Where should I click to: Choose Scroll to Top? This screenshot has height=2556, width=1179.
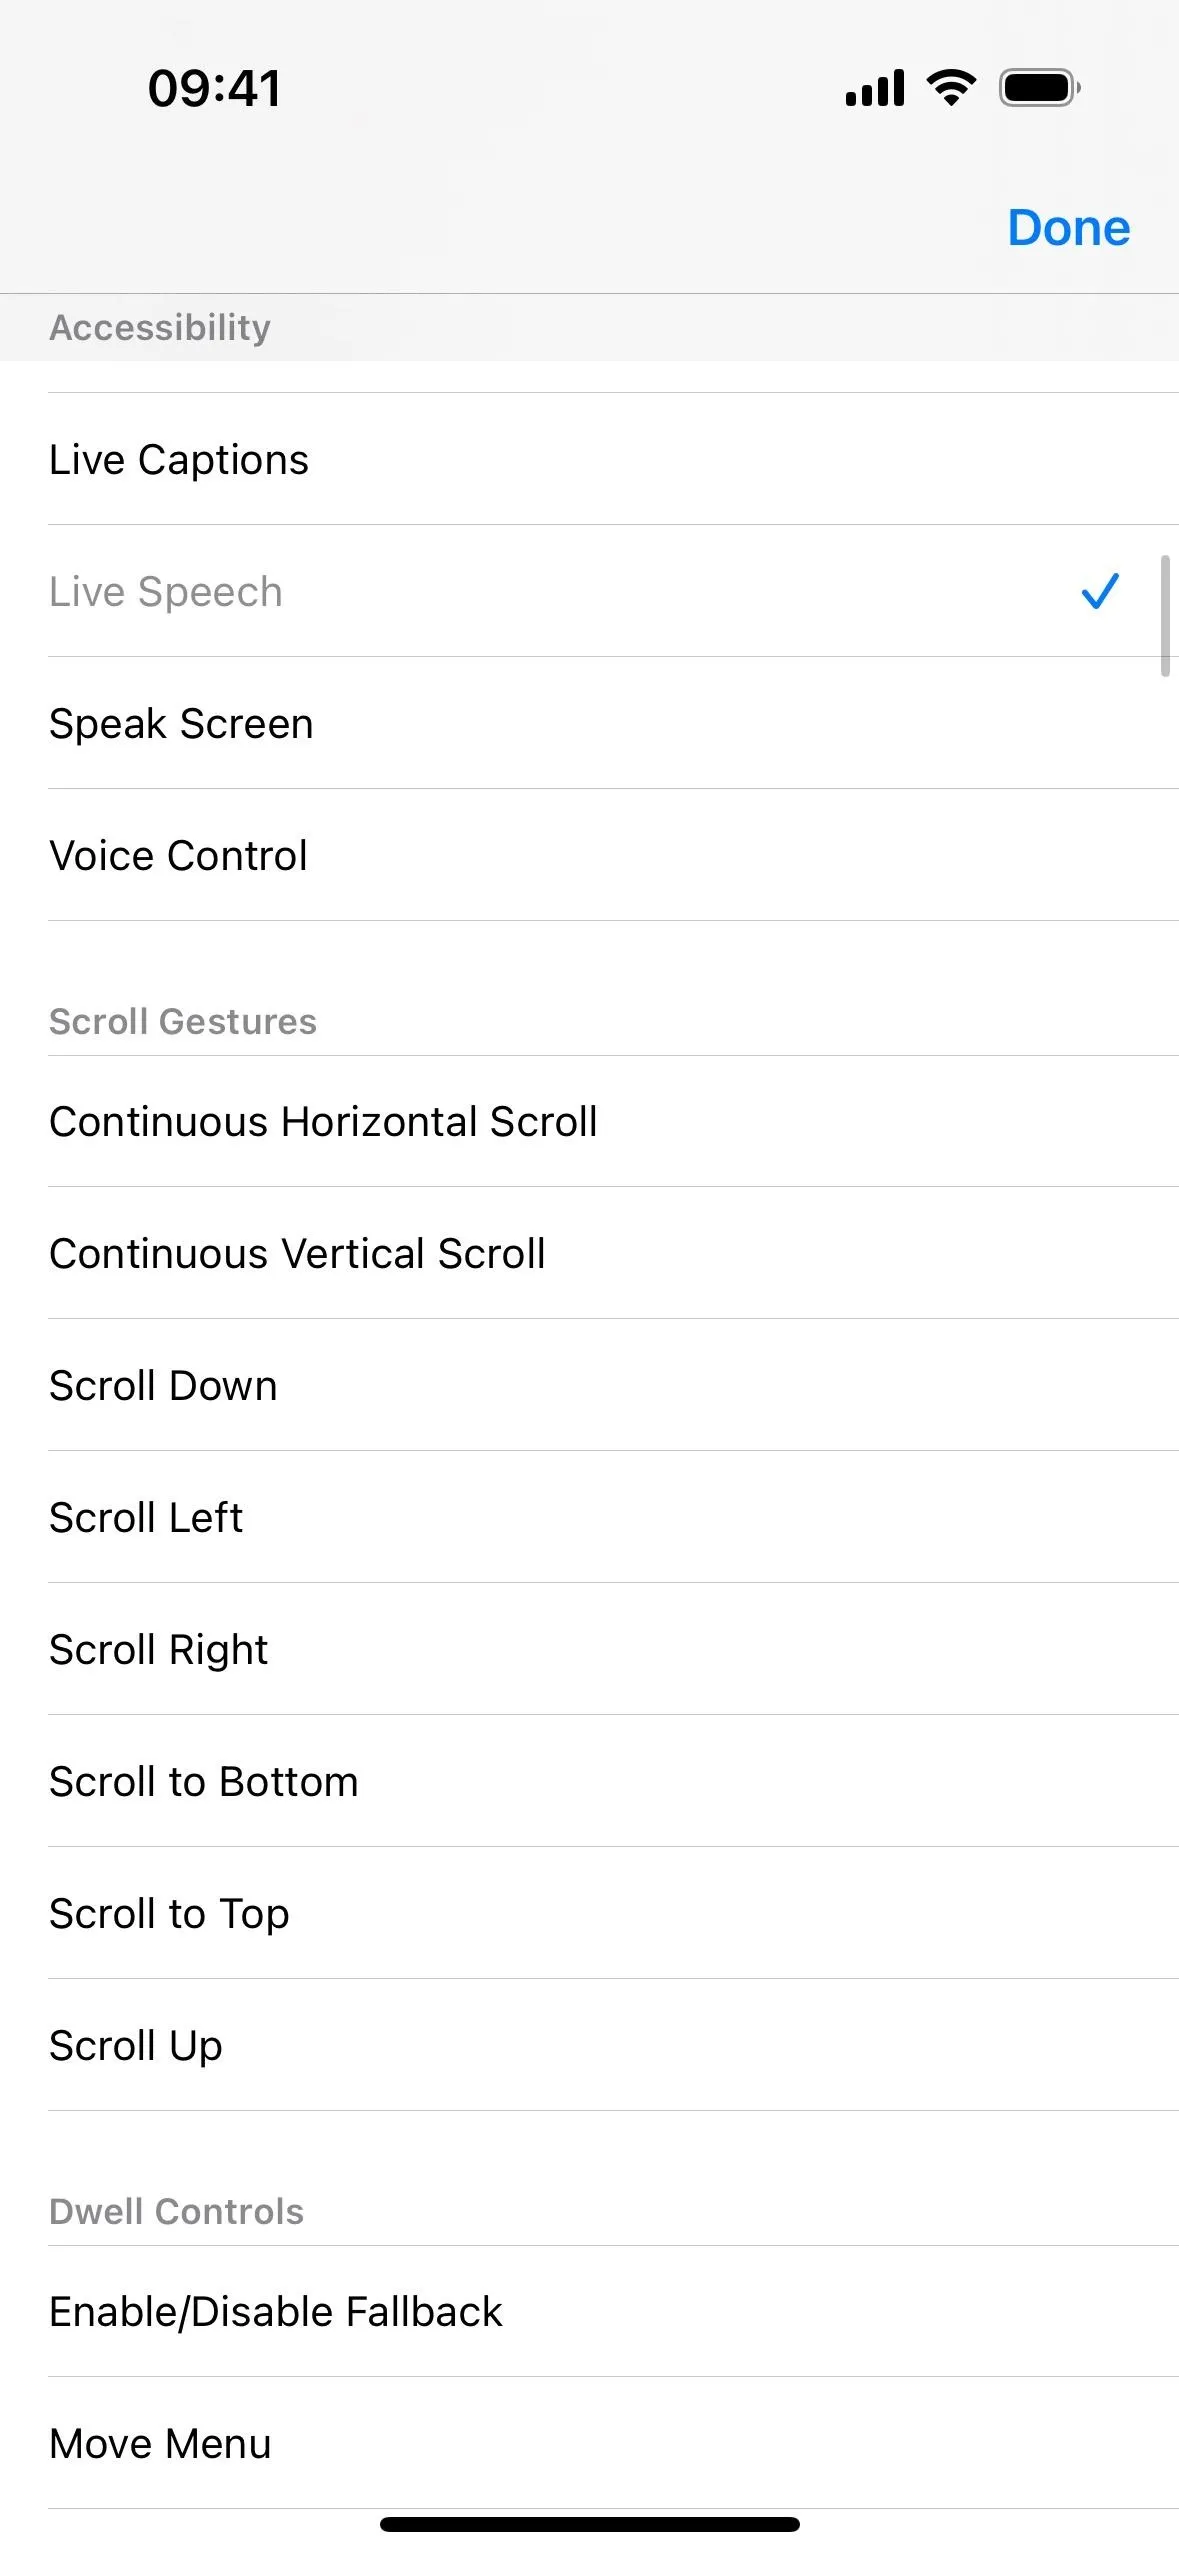coord(589,1913)
